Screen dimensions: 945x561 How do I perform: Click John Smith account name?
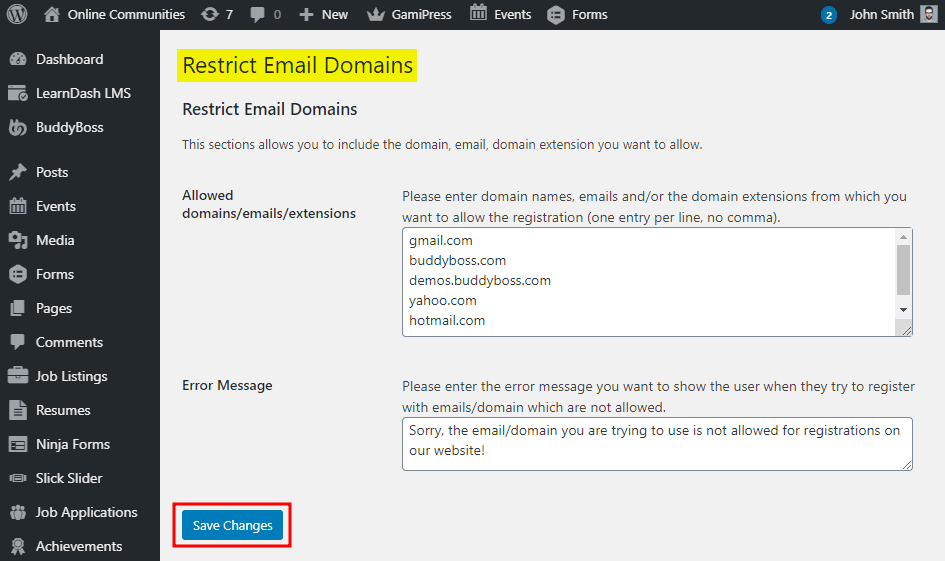point(882,14)
